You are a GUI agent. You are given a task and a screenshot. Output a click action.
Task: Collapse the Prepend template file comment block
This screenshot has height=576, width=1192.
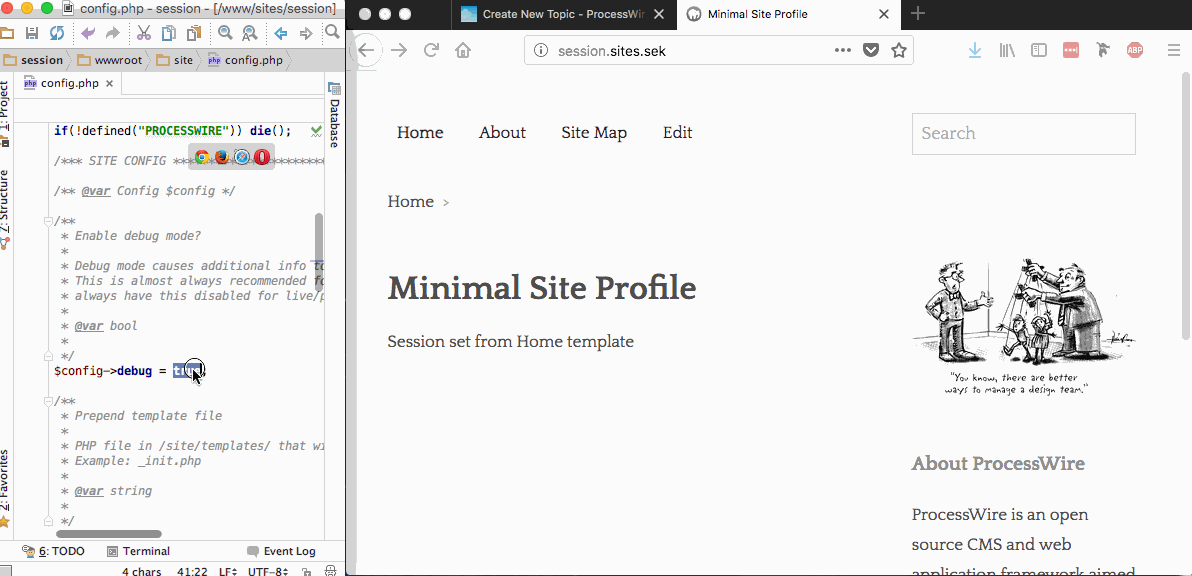47,401
